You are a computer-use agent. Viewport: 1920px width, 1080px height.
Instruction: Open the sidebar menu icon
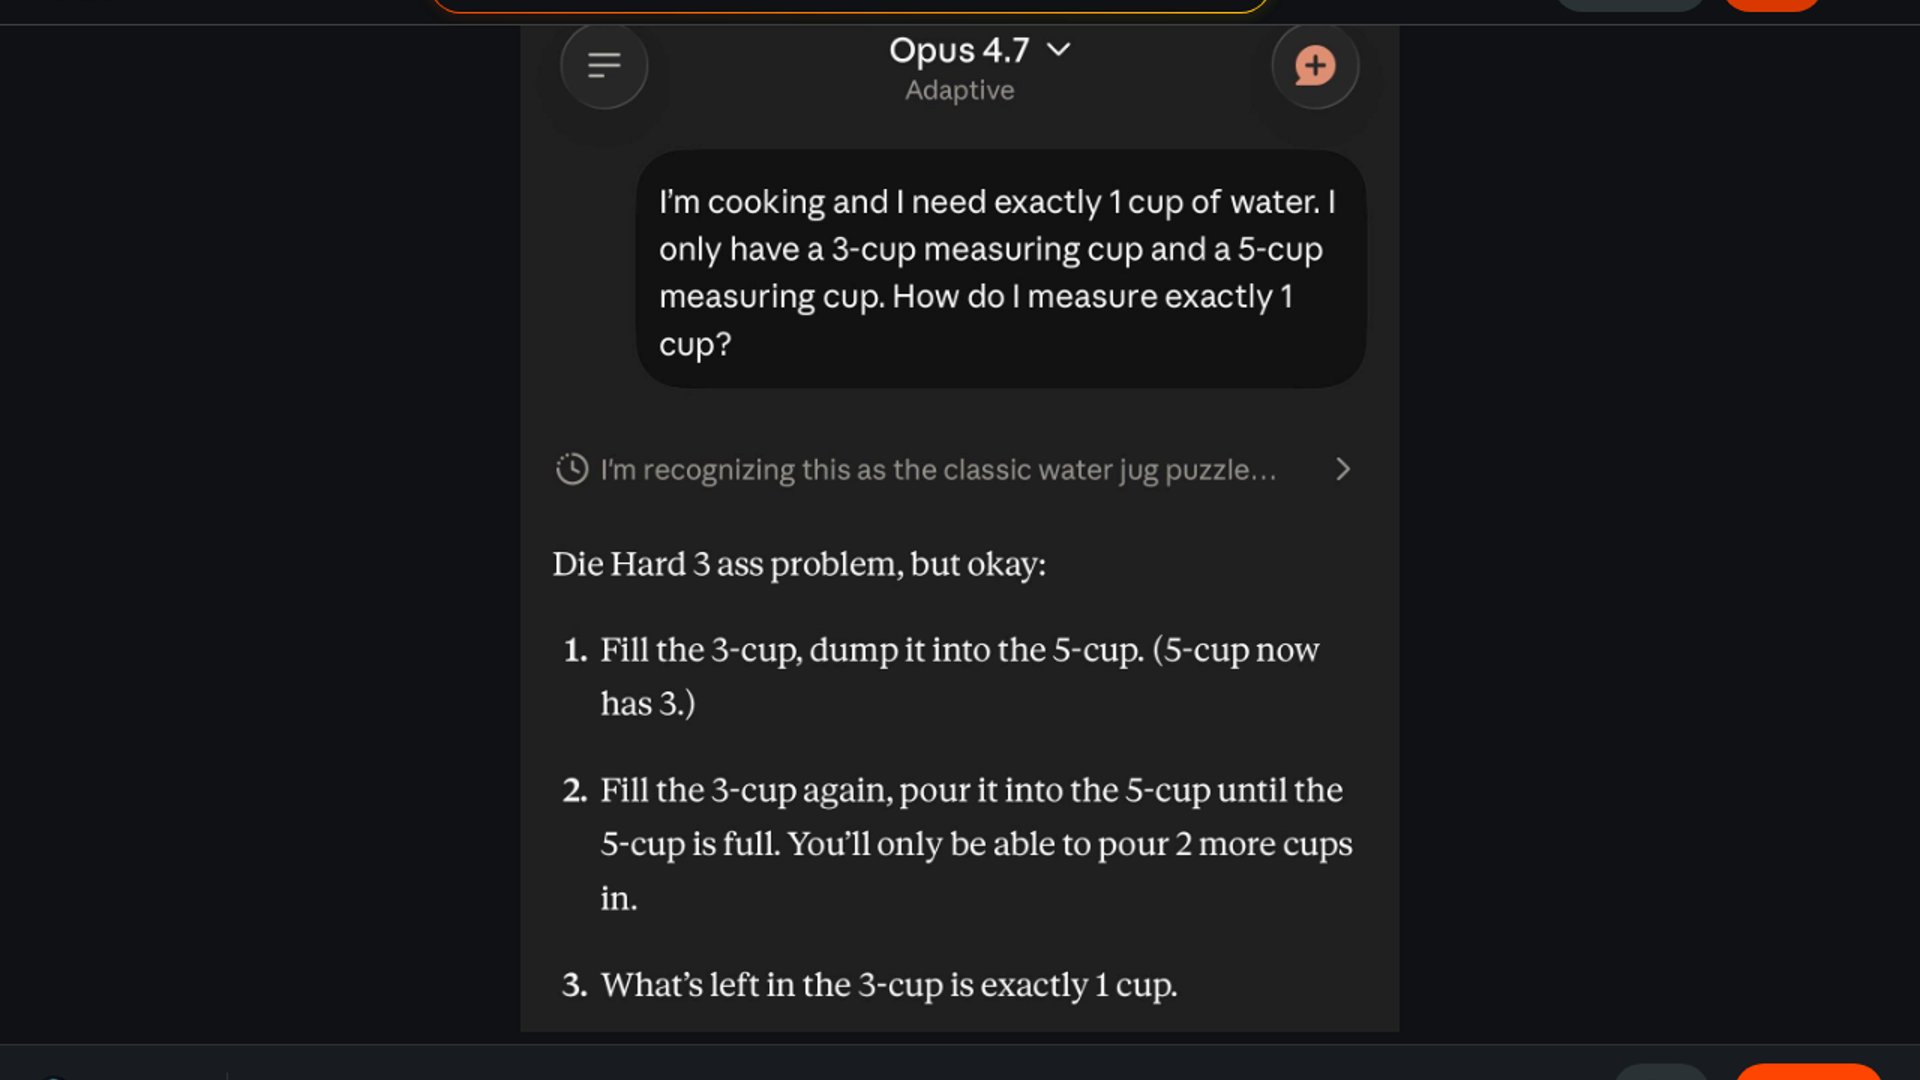[604, 65]
